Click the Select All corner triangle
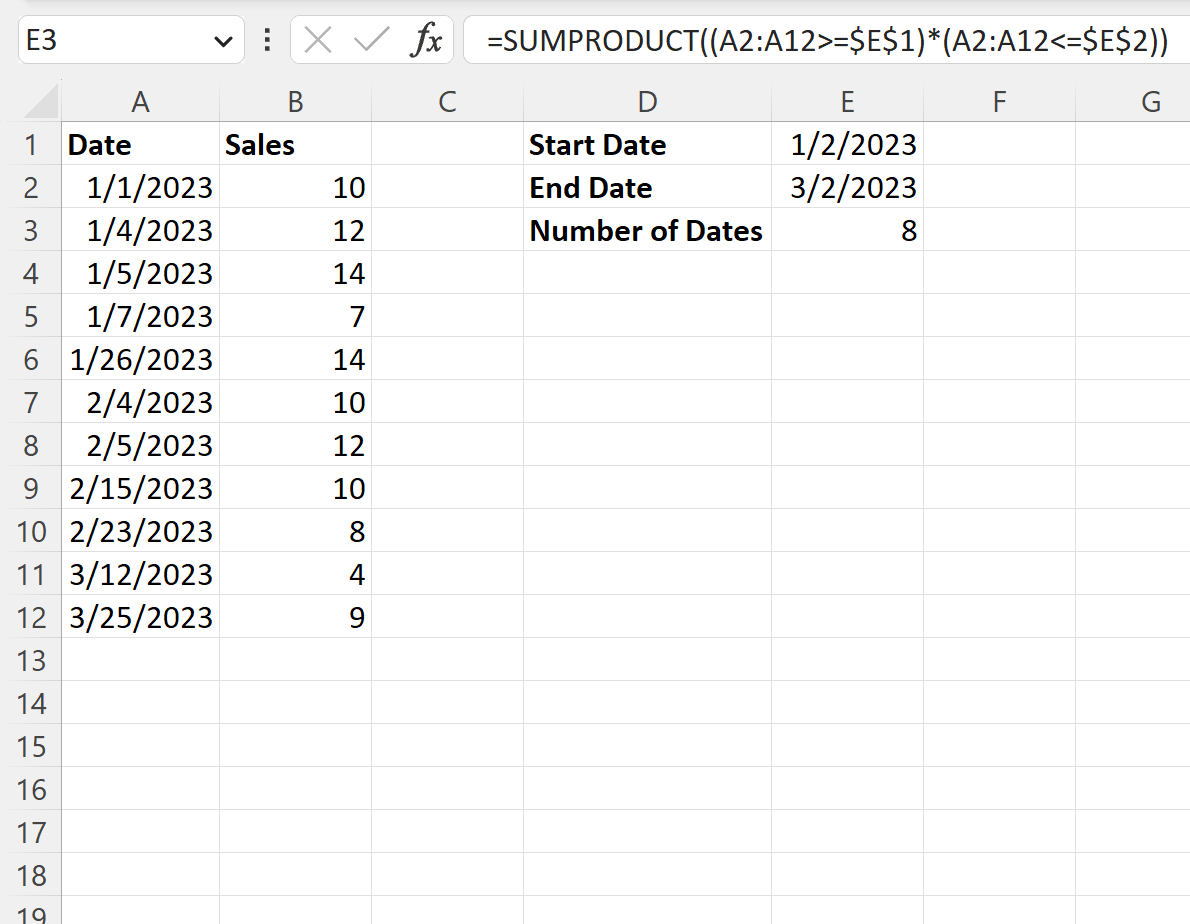 click(40, 101)
